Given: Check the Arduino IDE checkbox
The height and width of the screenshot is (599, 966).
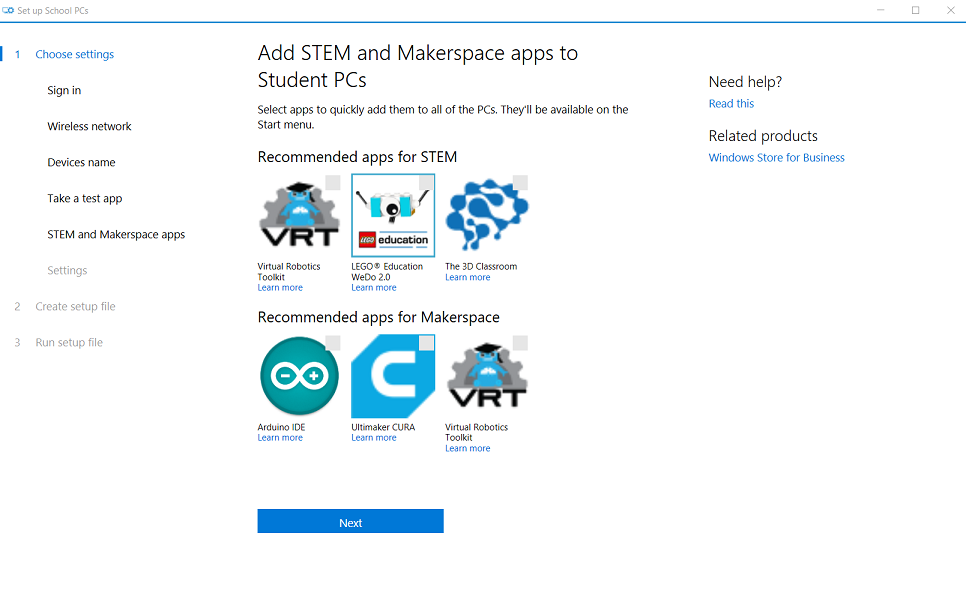Looking at the screenshot, I should point(333,343).
